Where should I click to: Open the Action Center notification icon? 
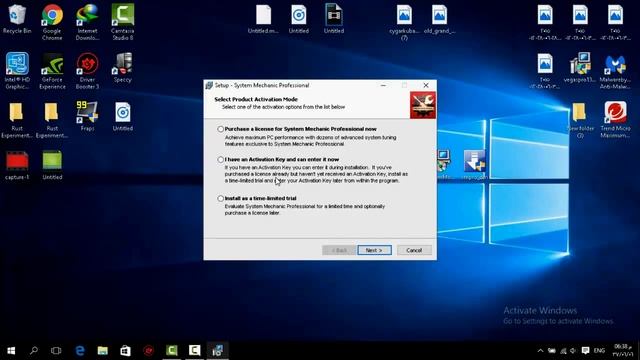(585, 351)
